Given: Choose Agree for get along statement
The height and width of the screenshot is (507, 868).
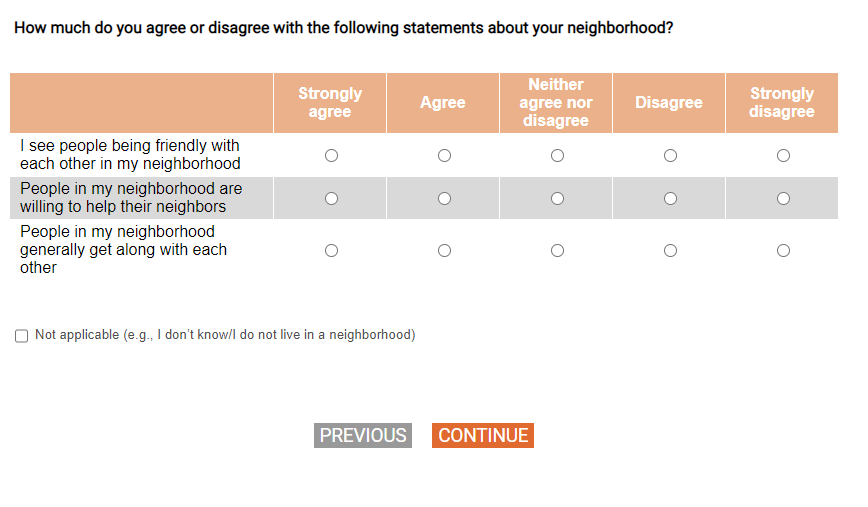Looking at the screenshot, I should click(x=444, y=250).
